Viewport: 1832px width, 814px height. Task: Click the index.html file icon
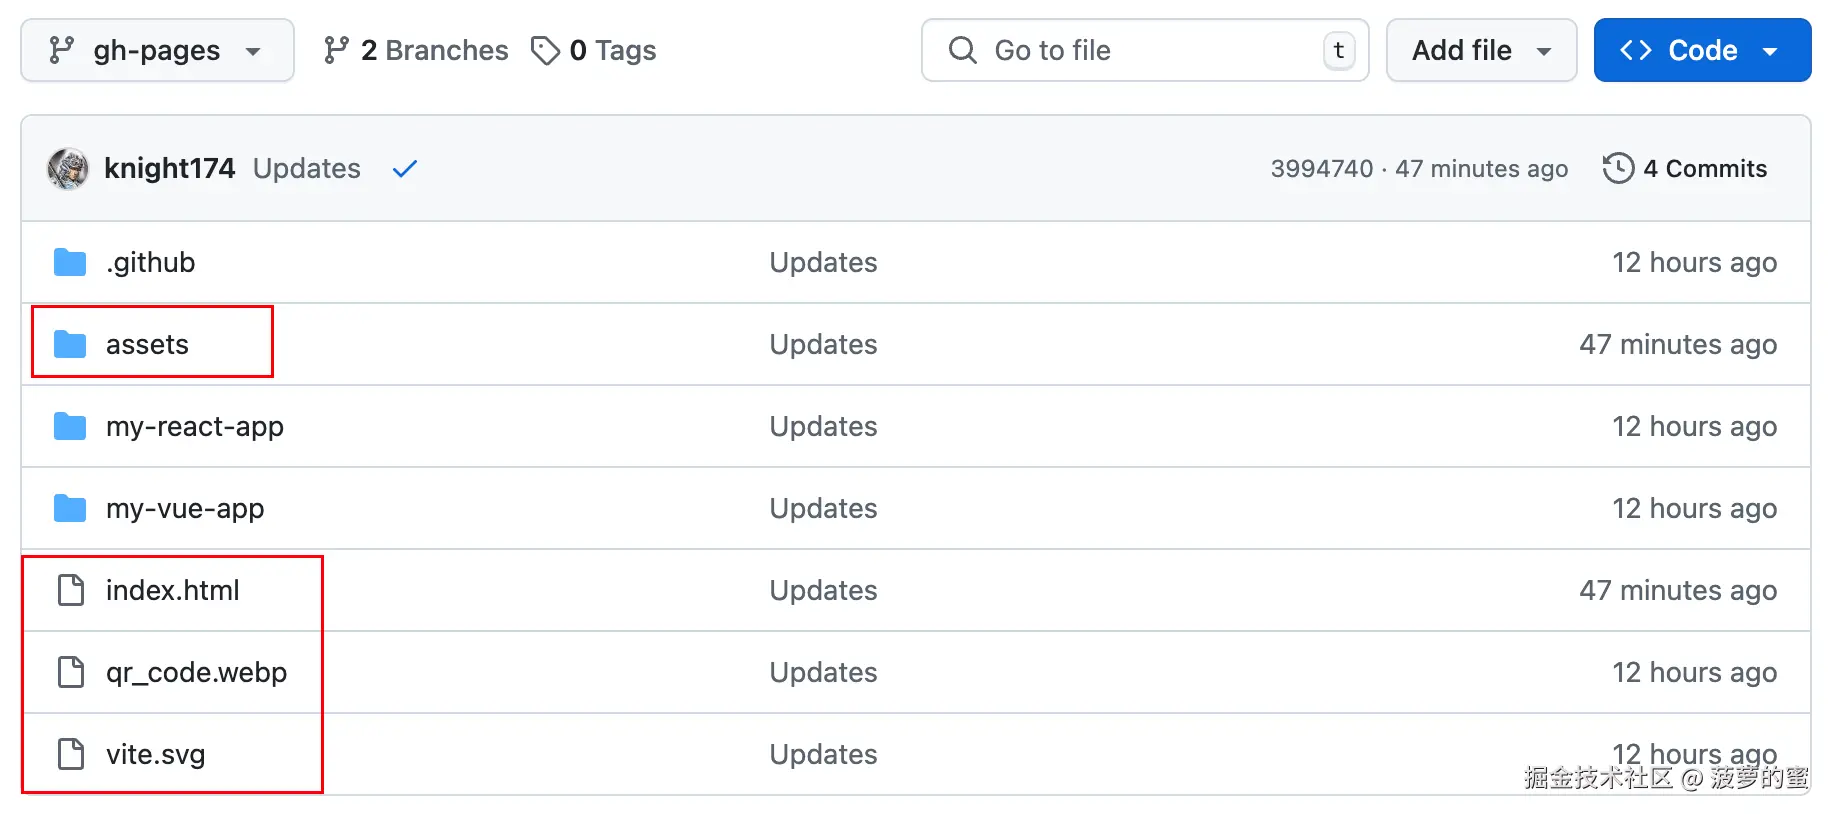click(71, 591)
